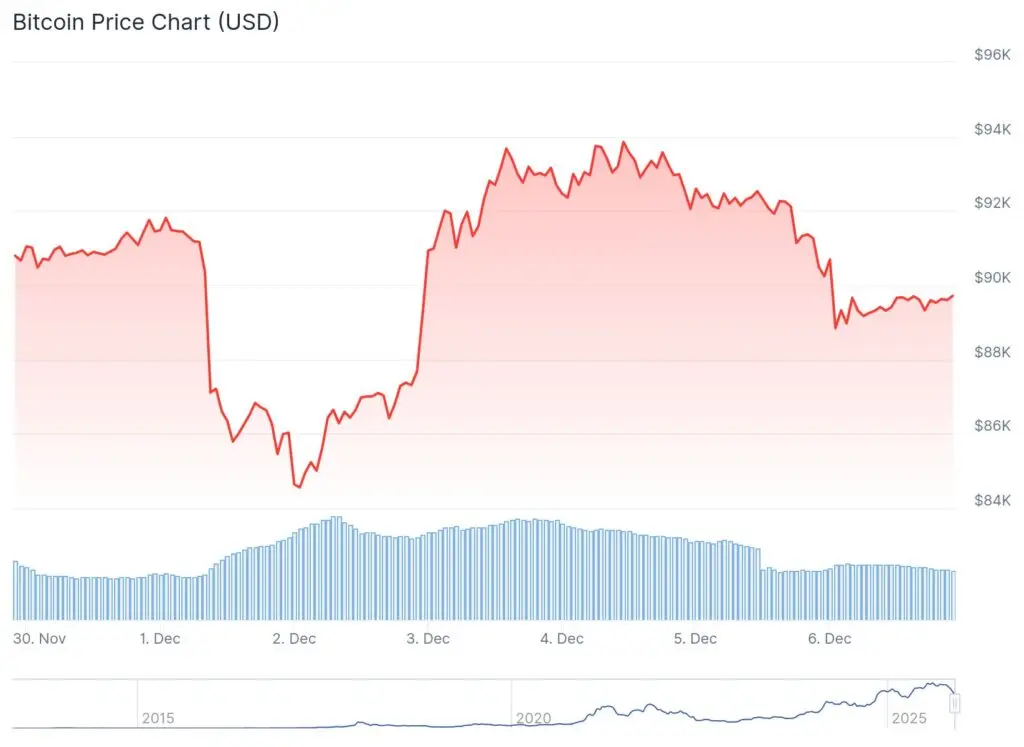Click the $84K price axis label

tap(992, 500)
